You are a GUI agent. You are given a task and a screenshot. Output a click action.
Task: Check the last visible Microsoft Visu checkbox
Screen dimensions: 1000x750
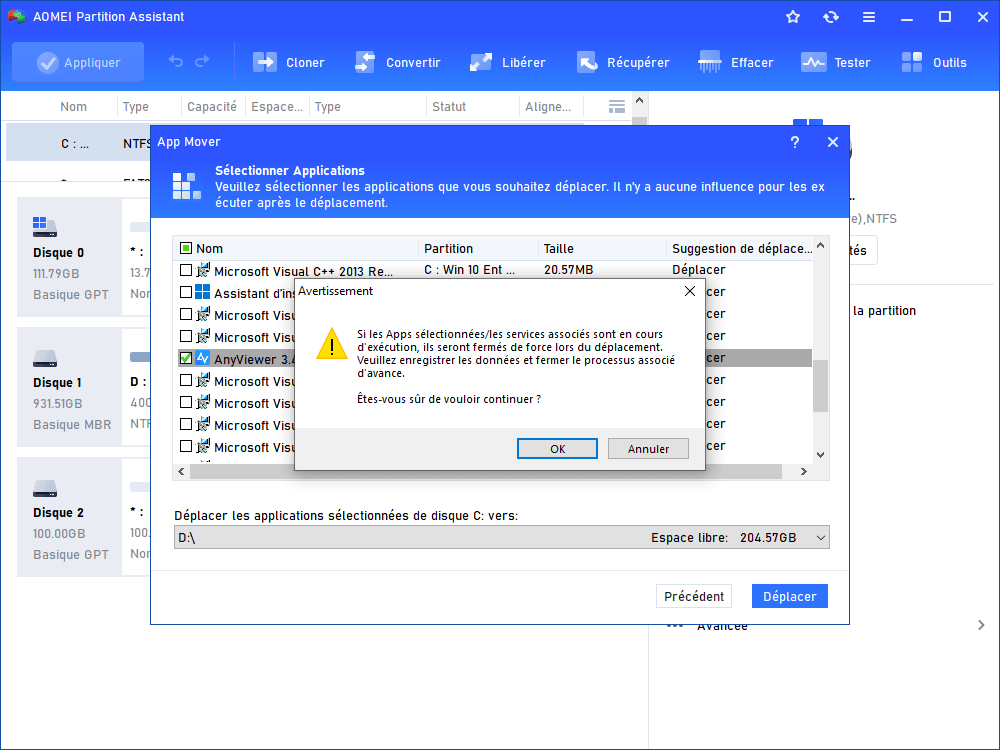186,446
